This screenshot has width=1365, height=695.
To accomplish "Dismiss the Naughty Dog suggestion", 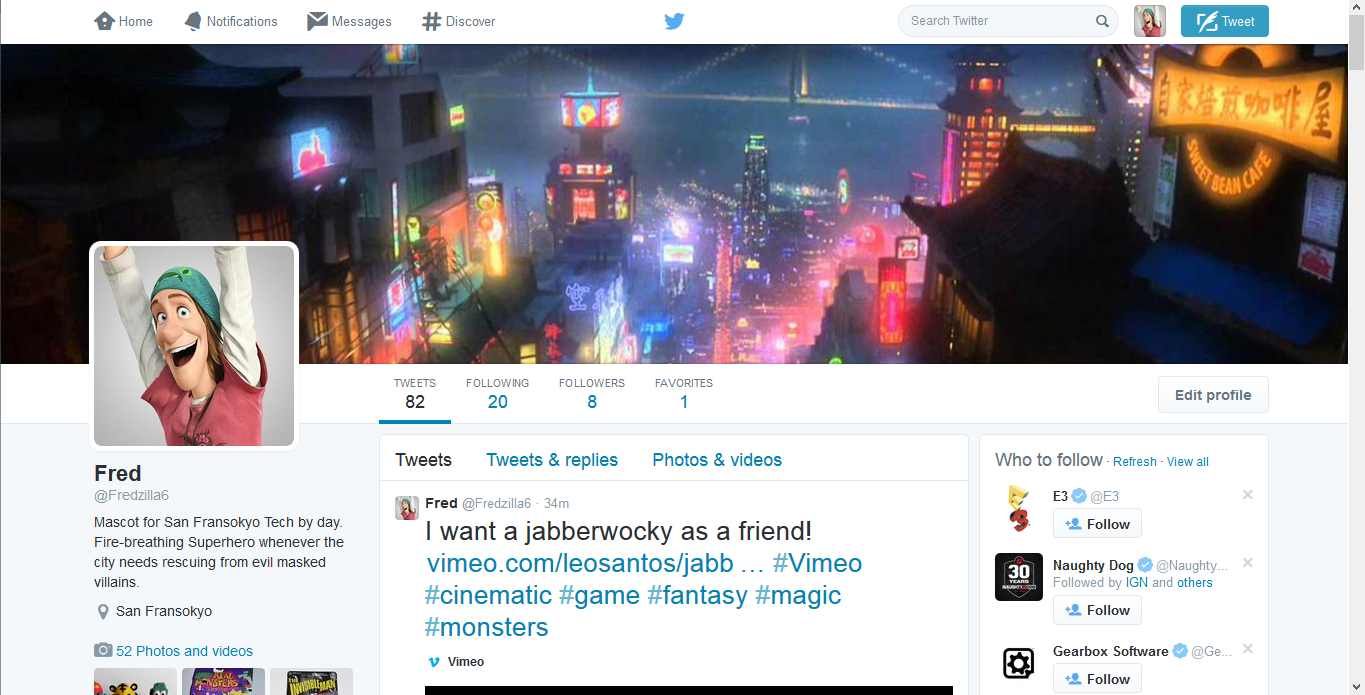I will 1247,564.
